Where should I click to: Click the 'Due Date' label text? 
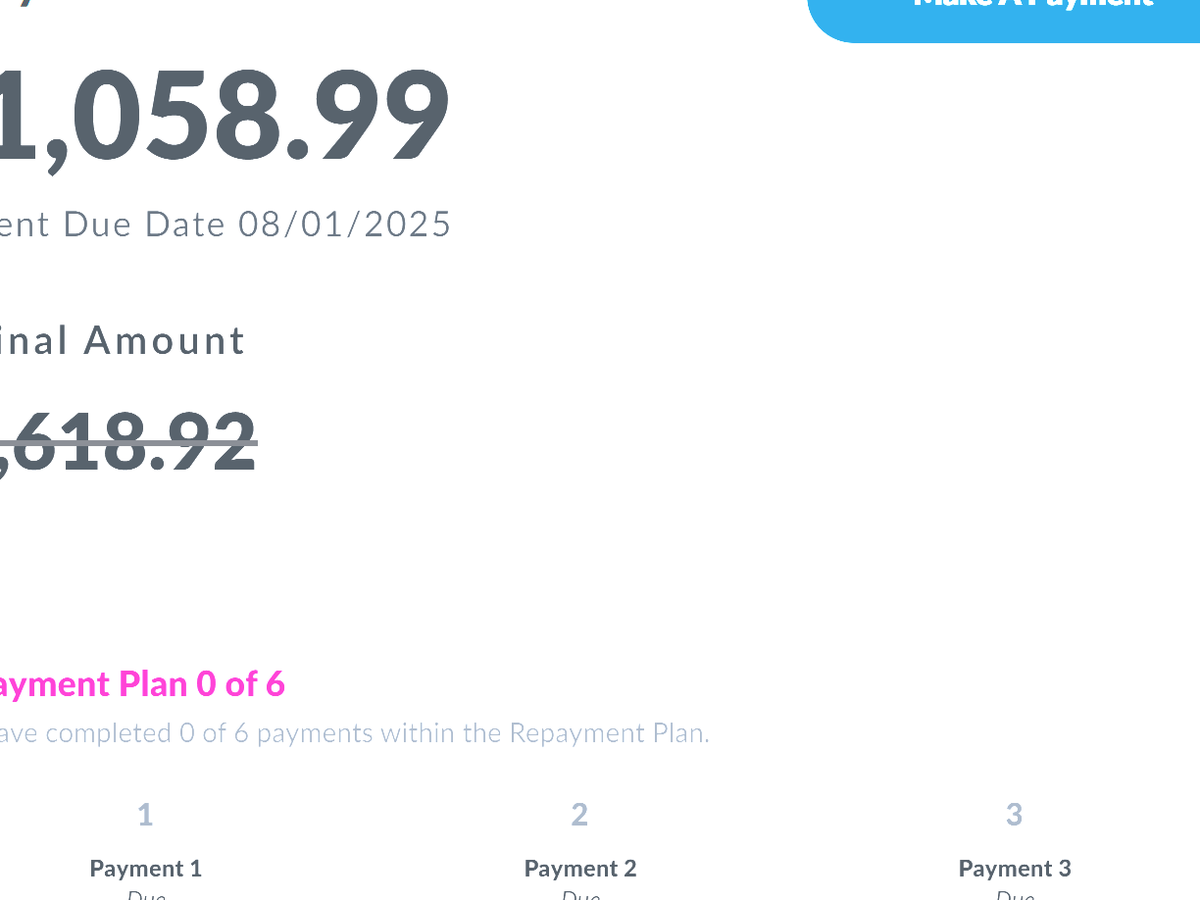pyautogui.click(x=145, y=224)
